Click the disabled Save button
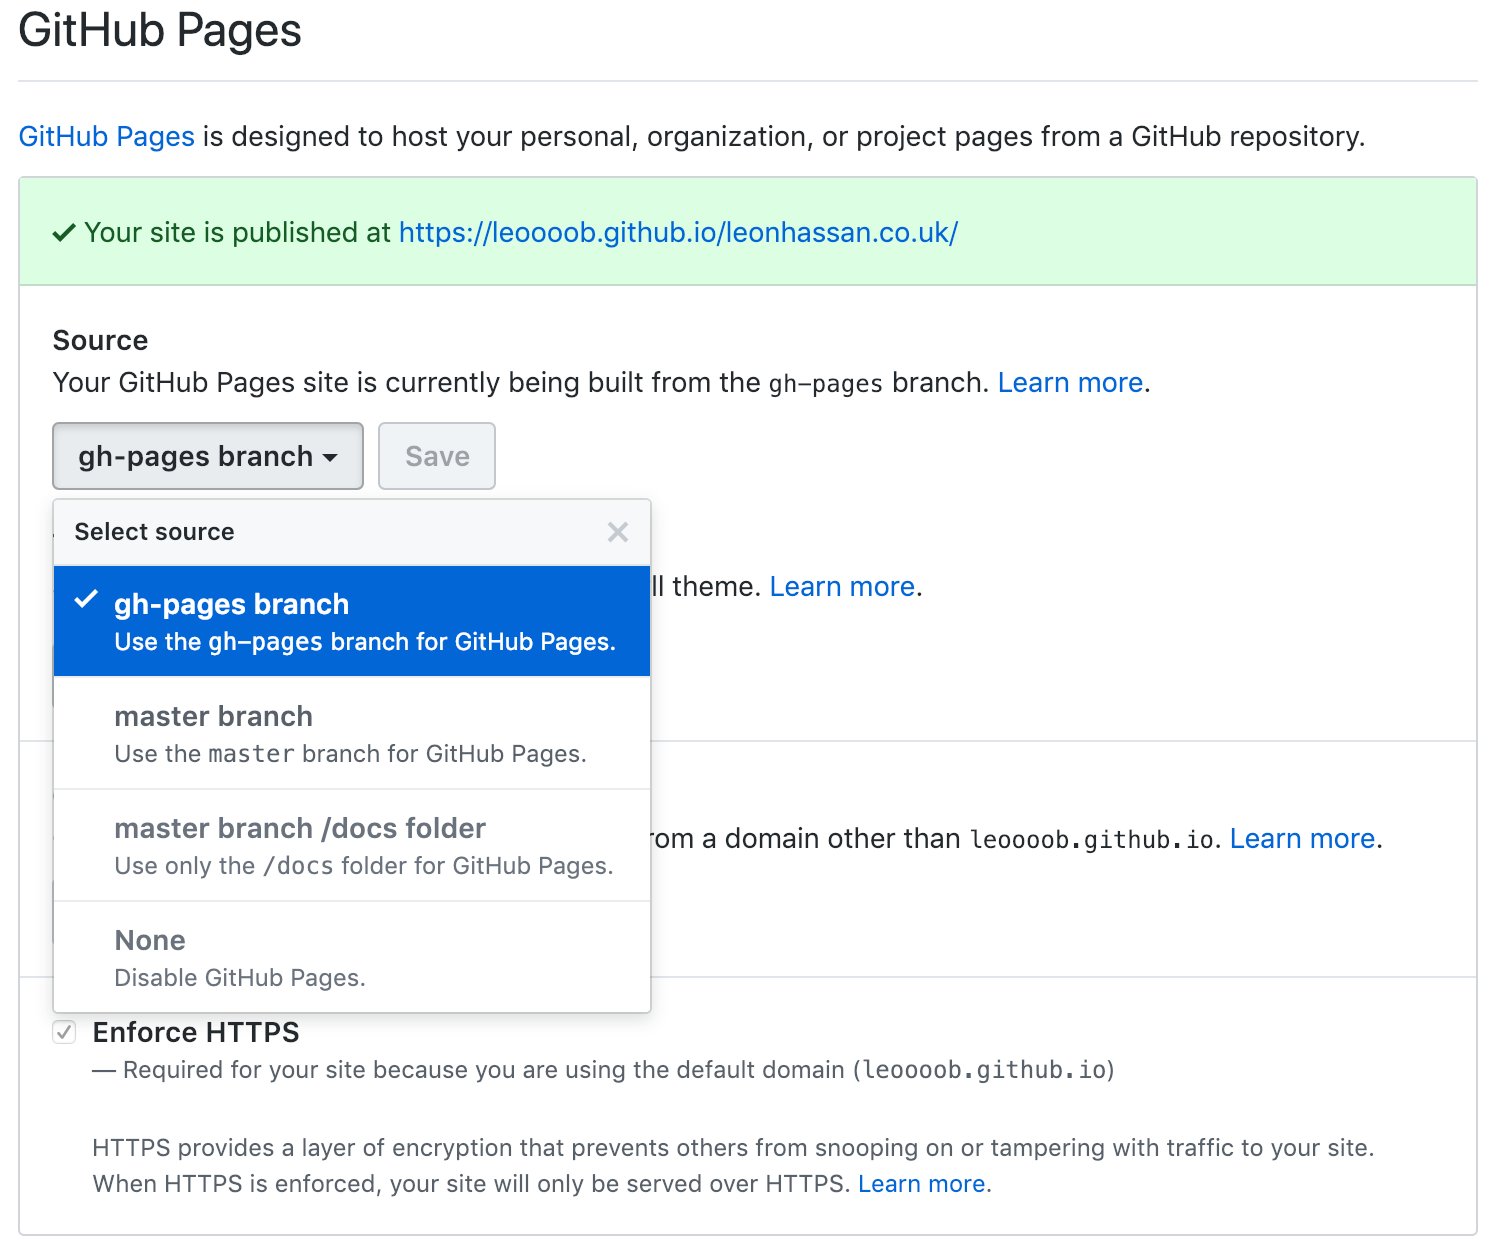Screen dimensions: 1494x1254 (x=437, y=456)
